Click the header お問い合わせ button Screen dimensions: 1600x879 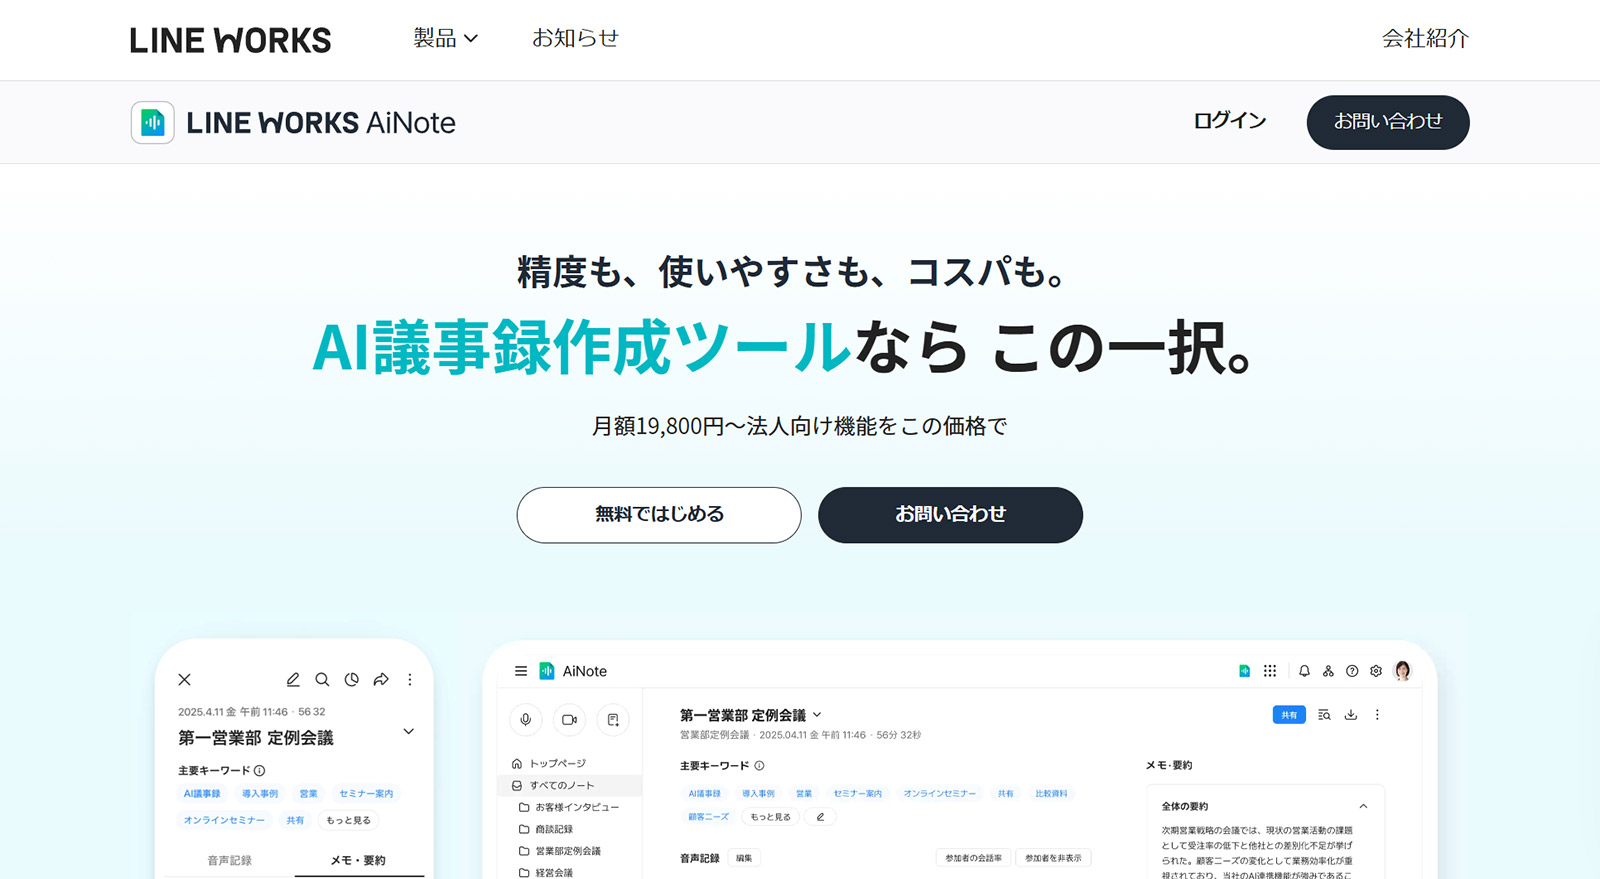(1388, 122)
